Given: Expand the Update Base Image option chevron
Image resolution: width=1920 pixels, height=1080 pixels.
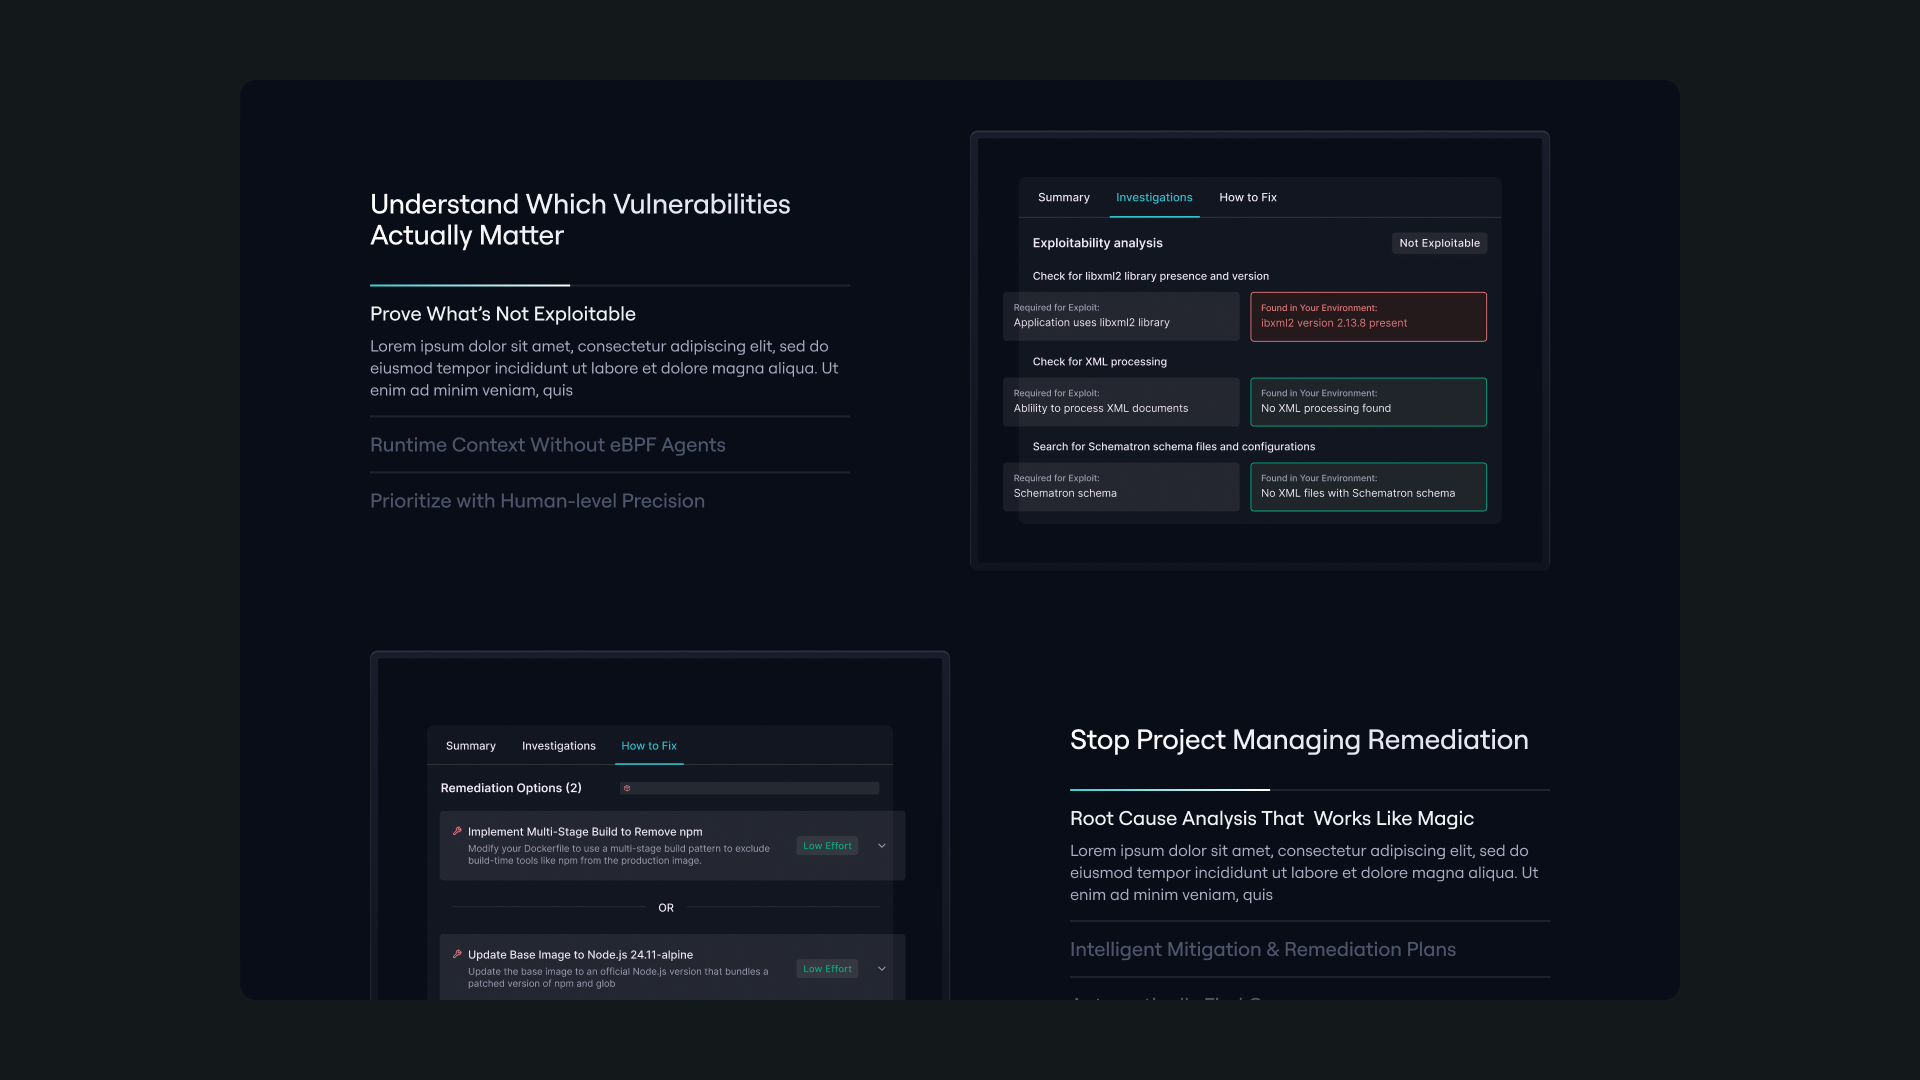Looking at the screenshot, I should tap(882, 969).
